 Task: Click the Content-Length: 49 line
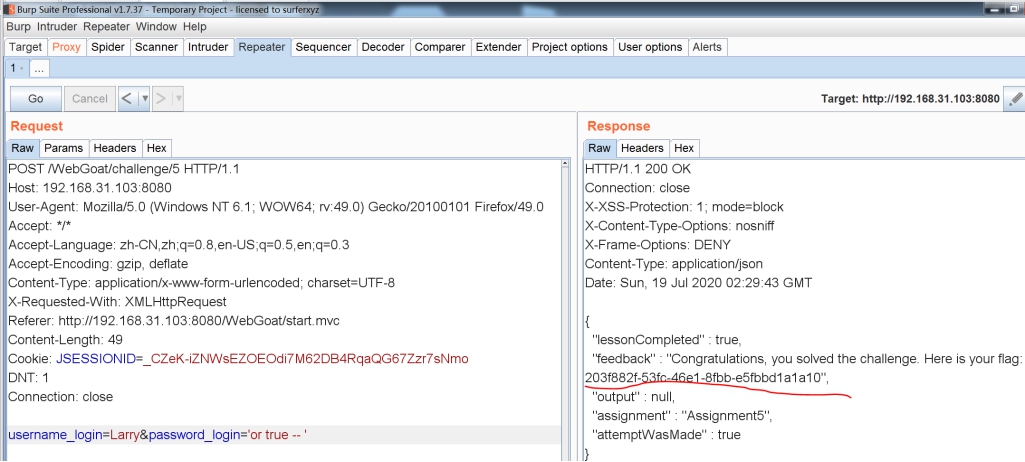[x=65, y=340]
